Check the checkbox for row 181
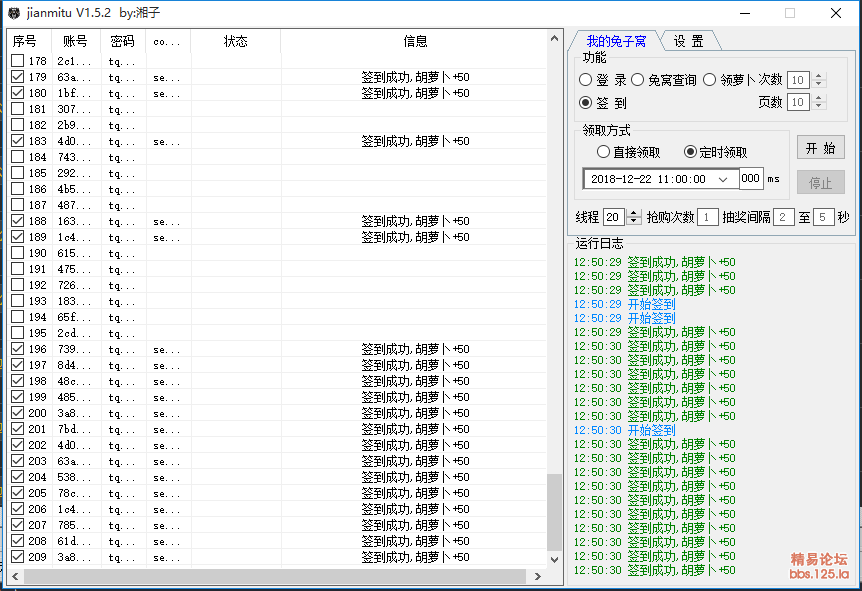Image resolution: width=862 pixels, height=591 pixels. pos(18,109)
